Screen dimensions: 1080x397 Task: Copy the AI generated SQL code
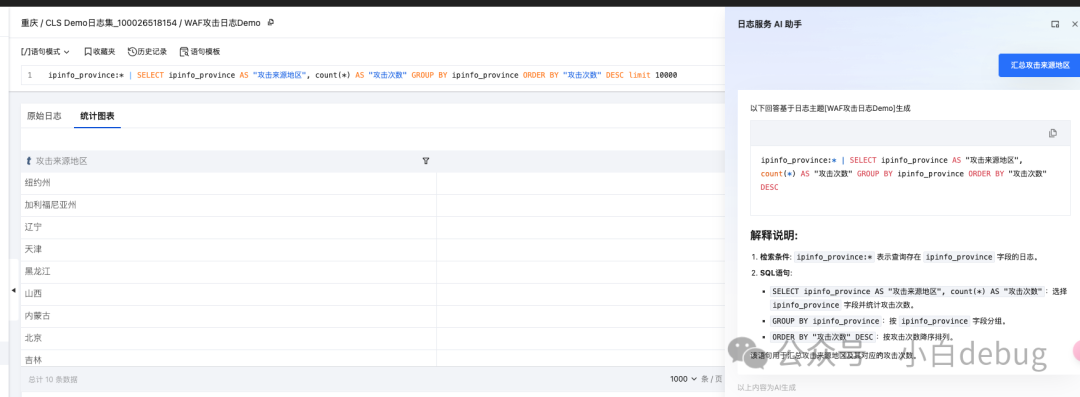click(x=1052, y=134)
